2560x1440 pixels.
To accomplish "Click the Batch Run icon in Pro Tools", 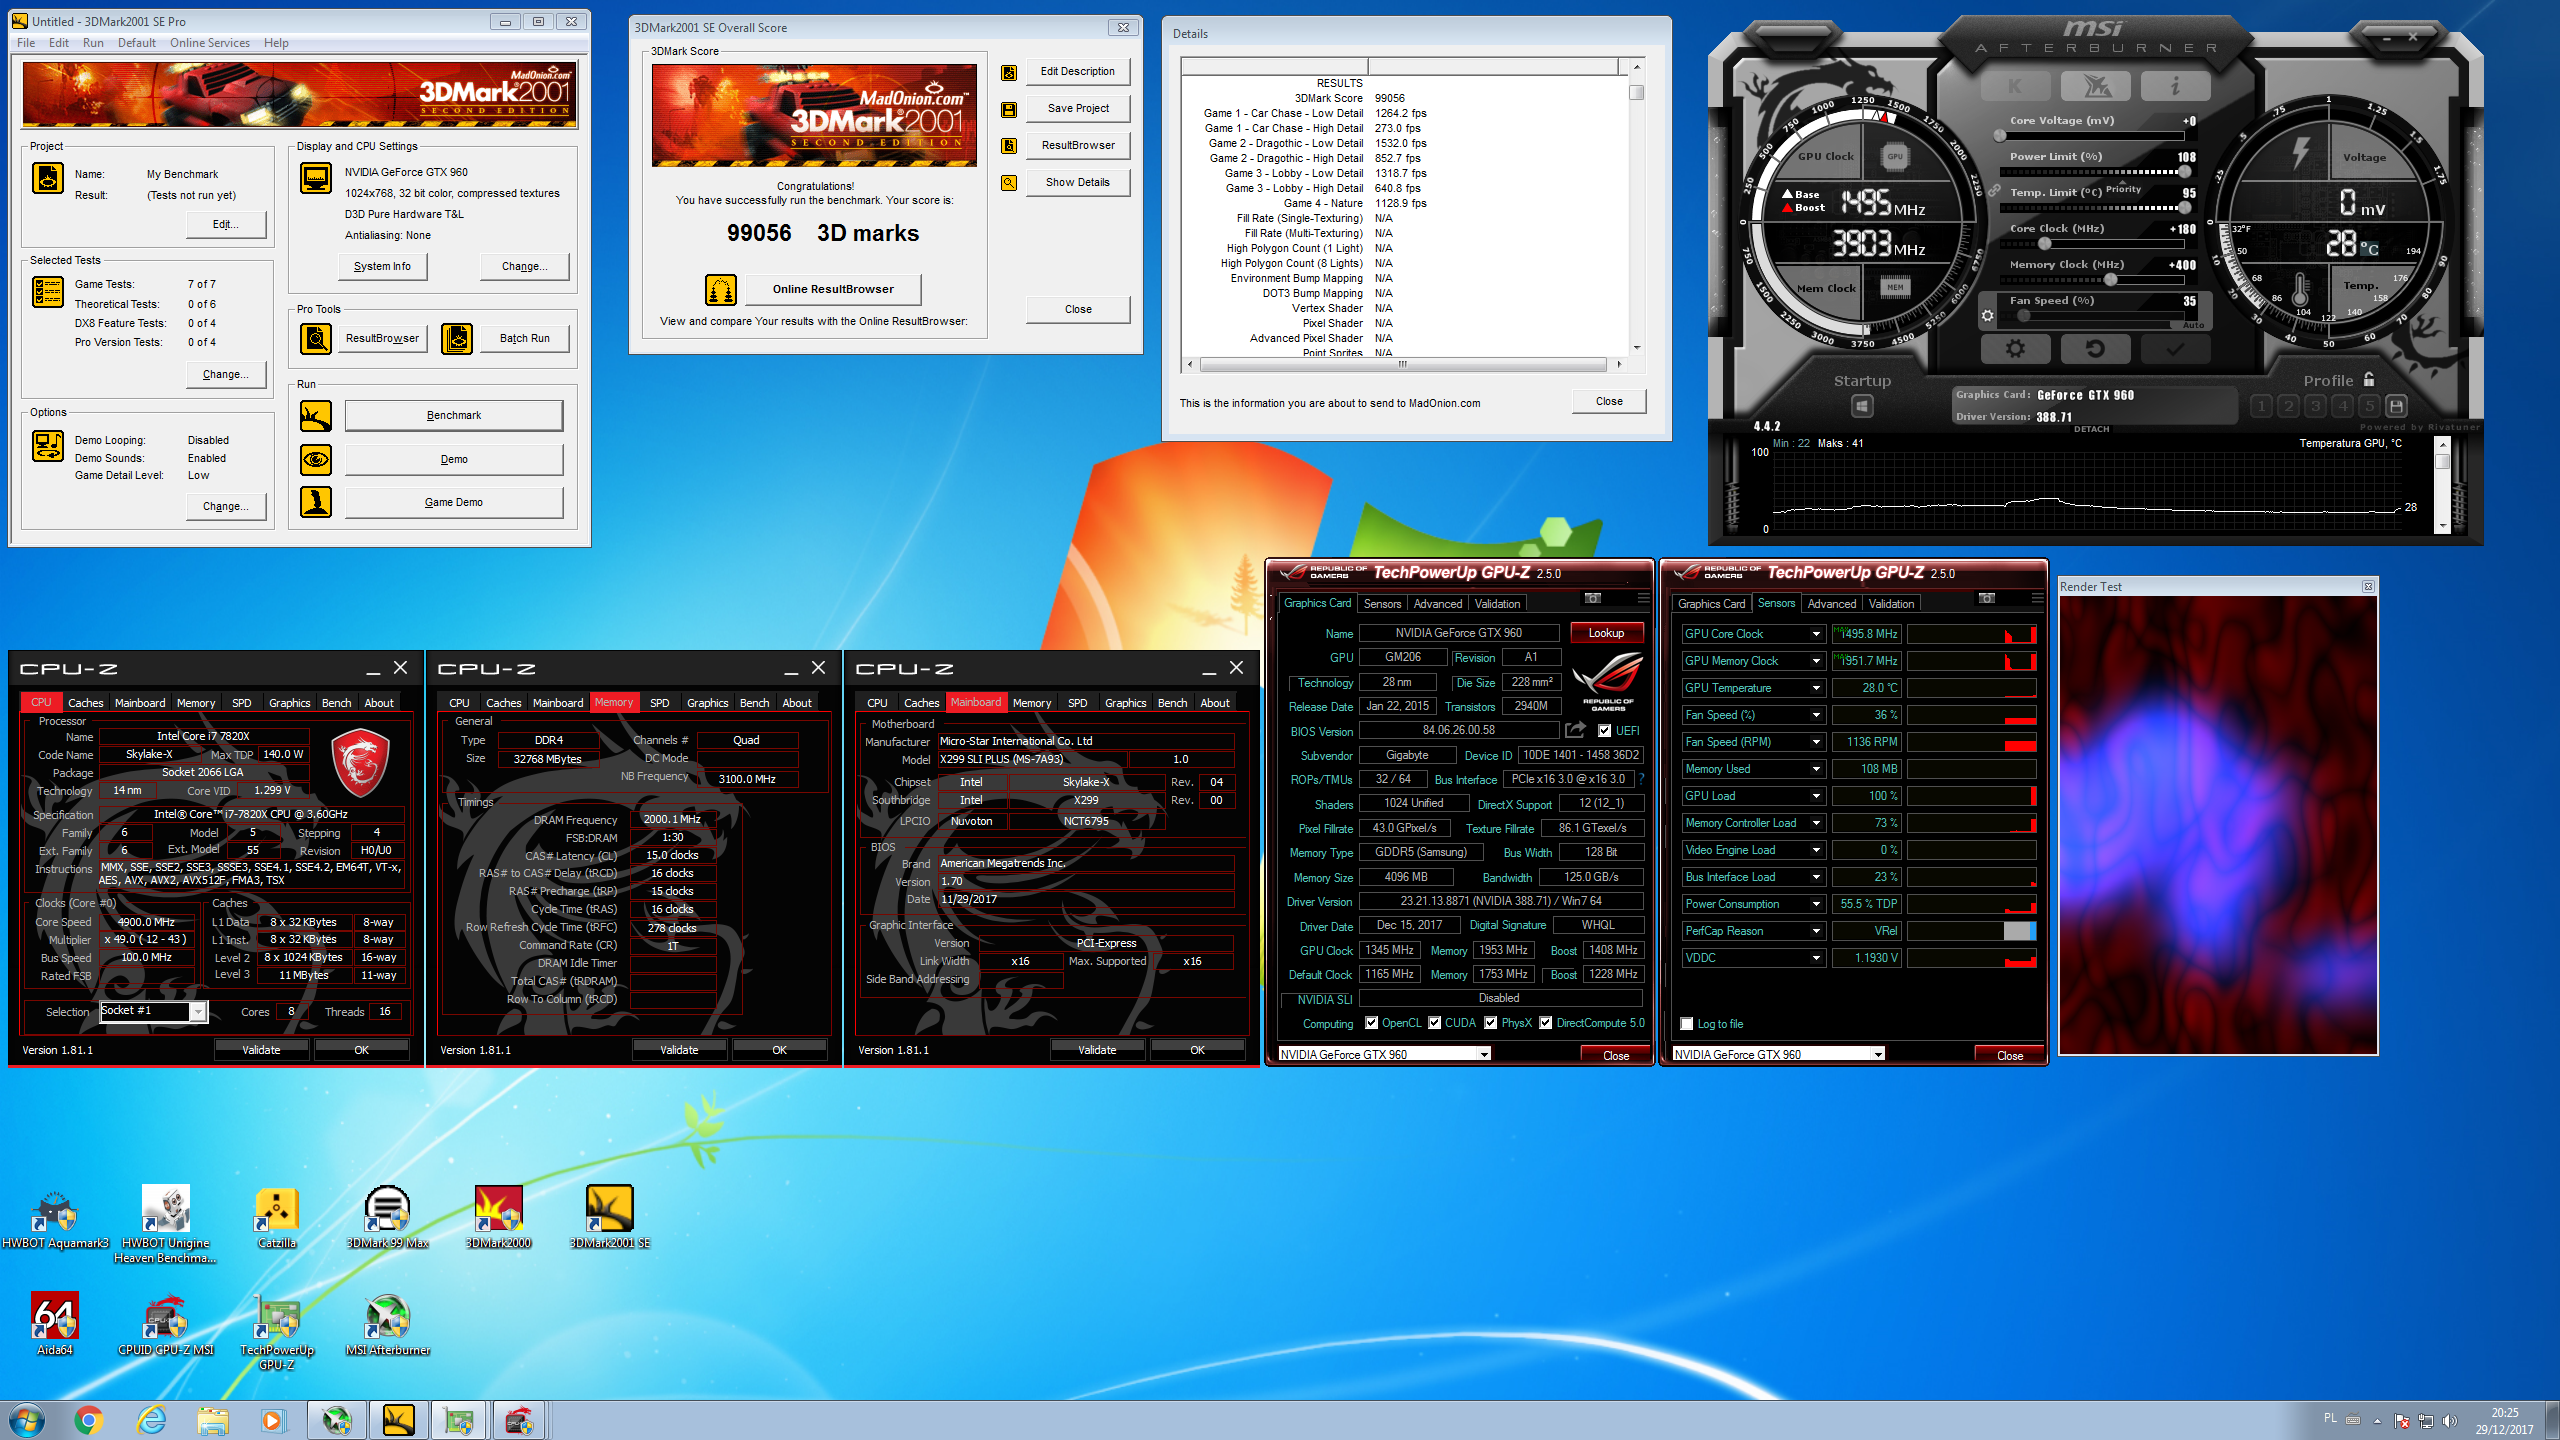I will [457, 339].
